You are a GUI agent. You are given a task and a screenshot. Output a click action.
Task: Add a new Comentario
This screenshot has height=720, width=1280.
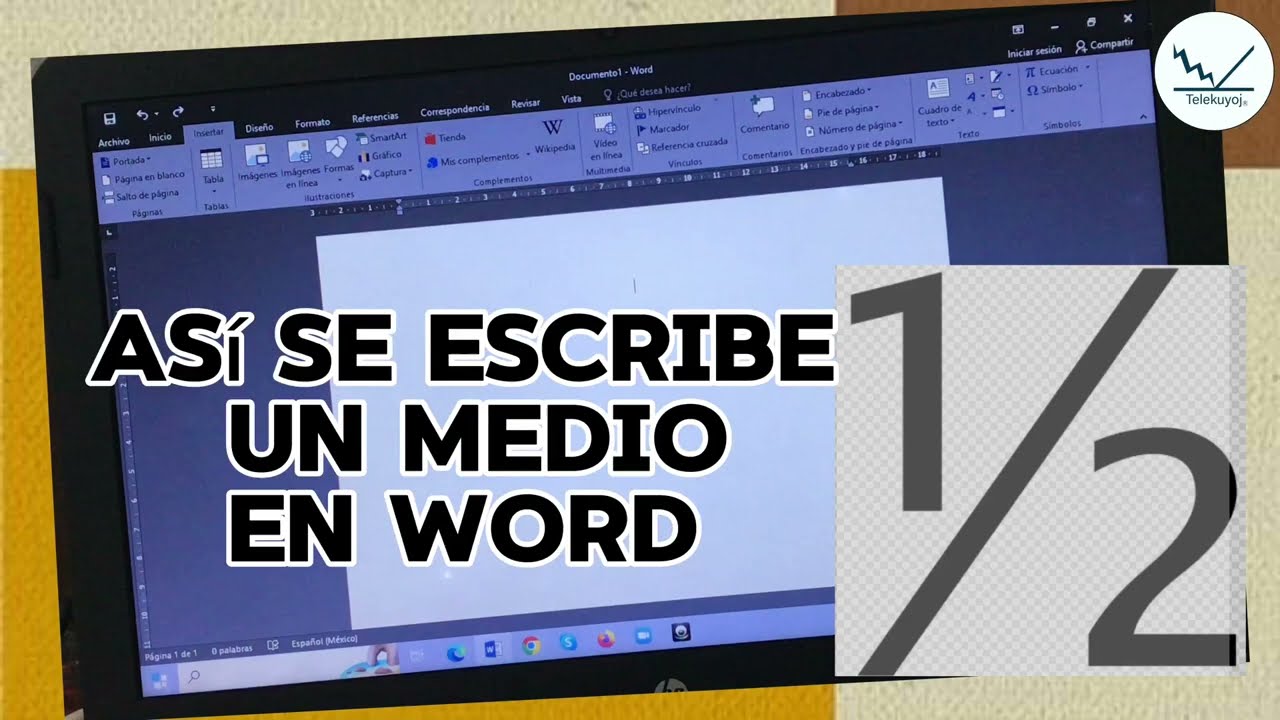click(764, 116)
